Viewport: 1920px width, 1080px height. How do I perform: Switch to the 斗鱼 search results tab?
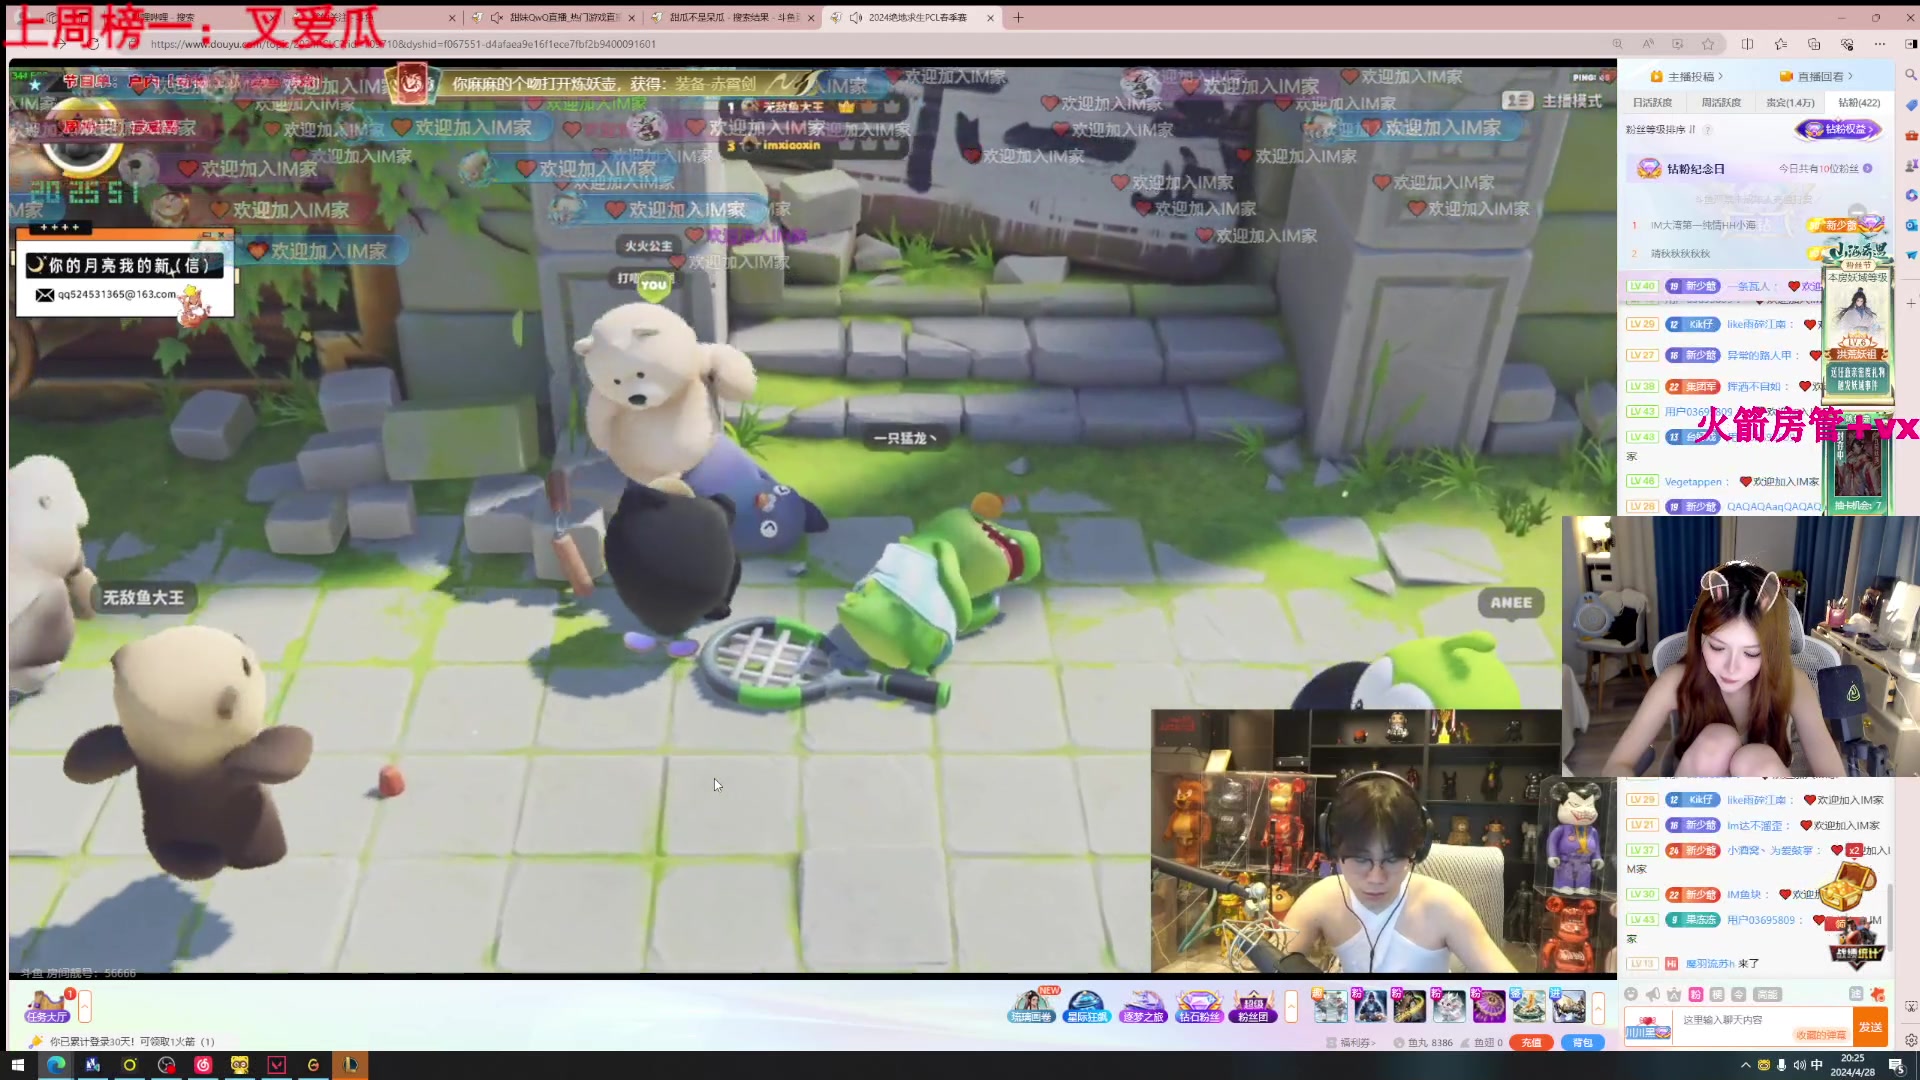732,17
